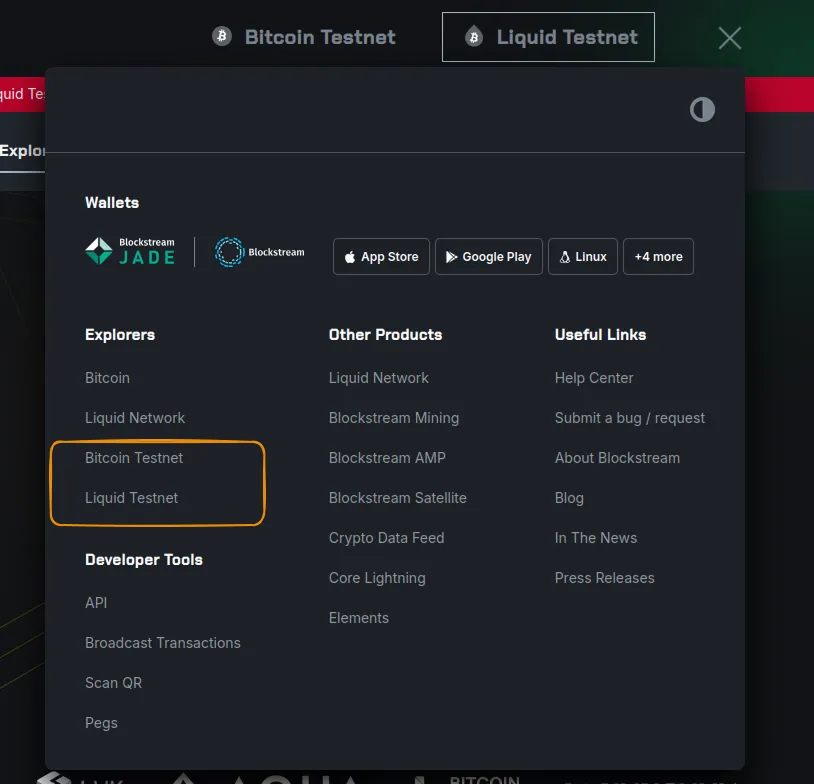Select Scan QR from Developer Tools

[x=113, y=683]
